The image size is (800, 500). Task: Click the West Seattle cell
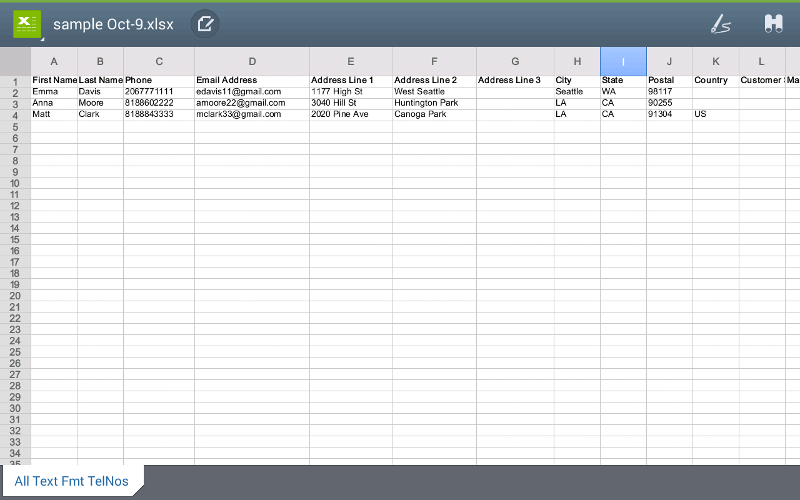coord(435,92)
